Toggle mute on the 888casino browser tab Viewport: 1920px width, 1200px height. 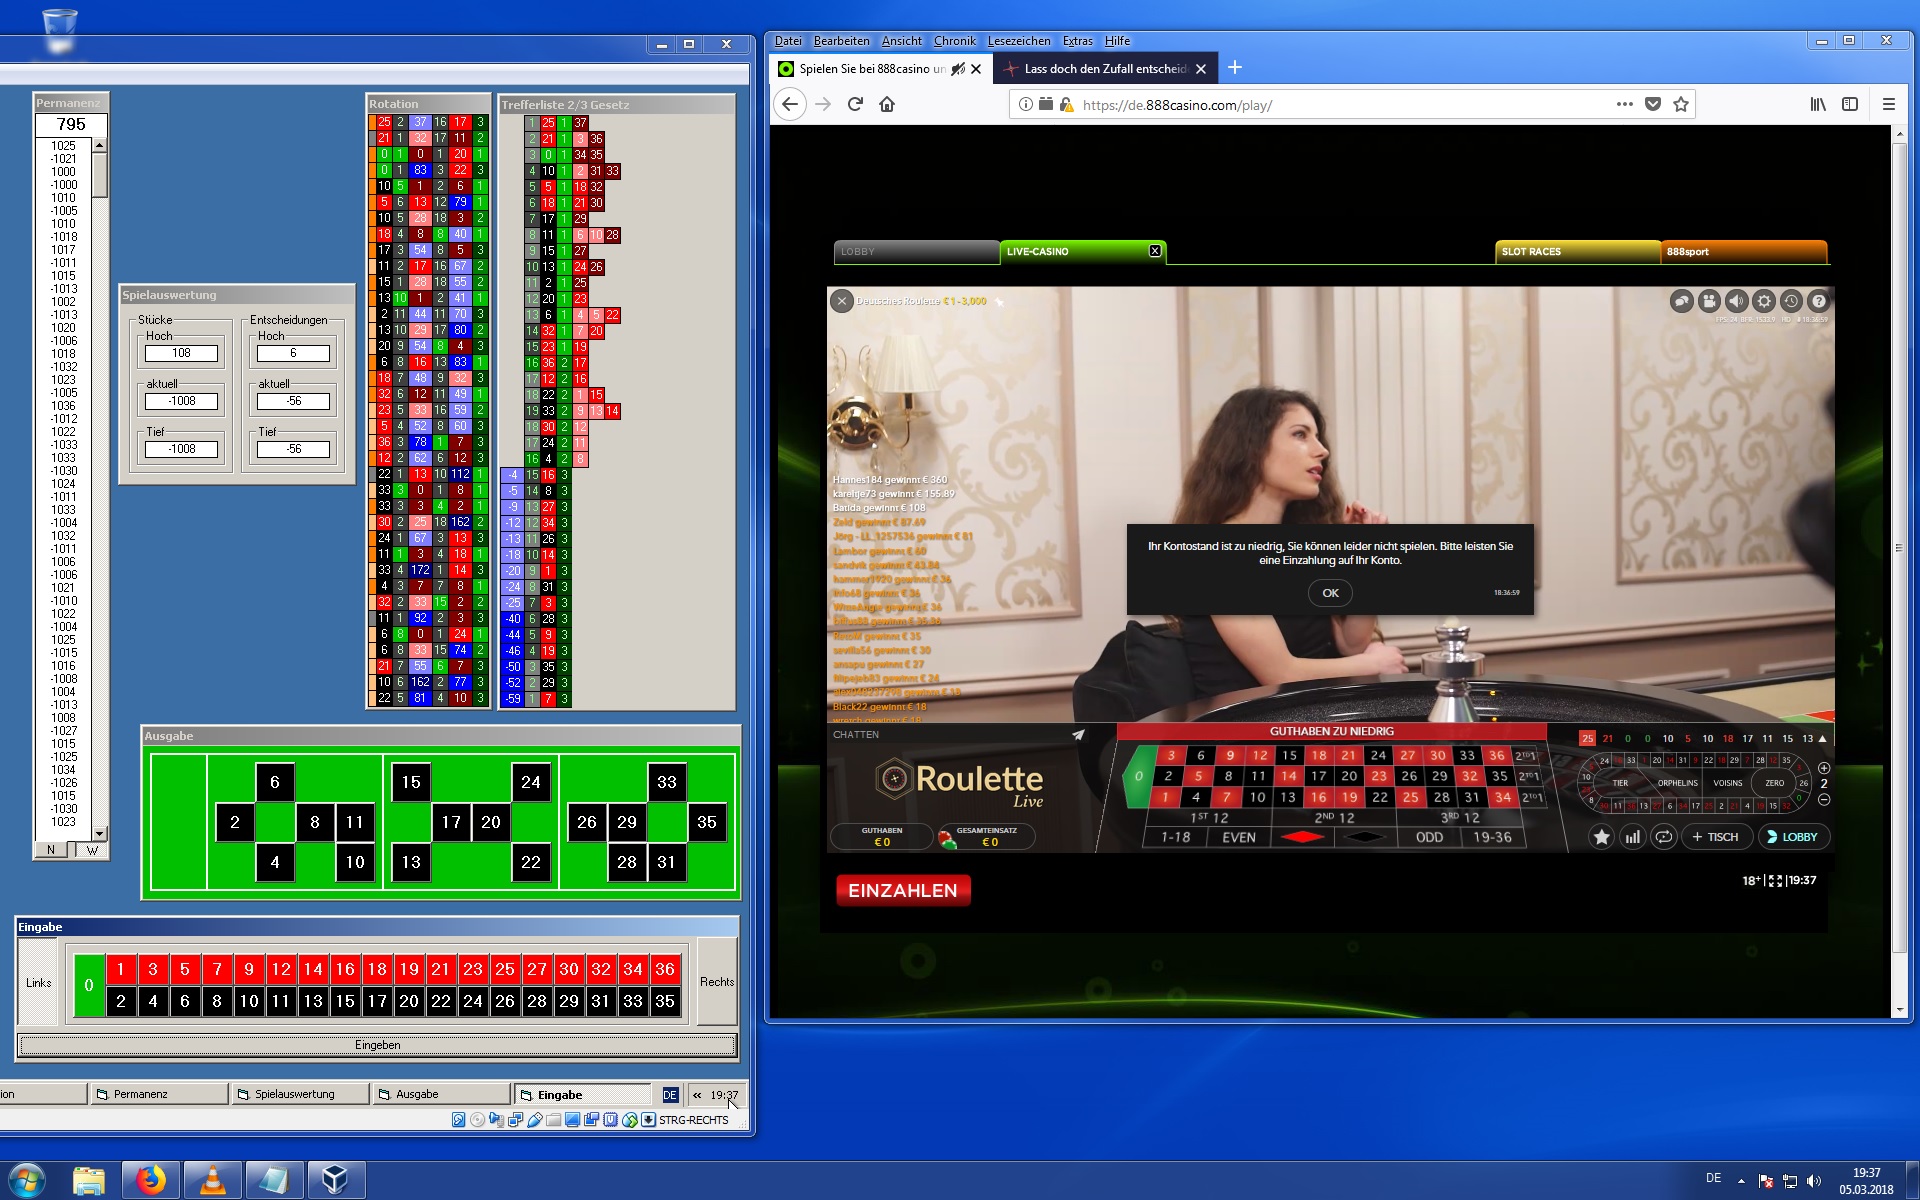pos(957,69)
